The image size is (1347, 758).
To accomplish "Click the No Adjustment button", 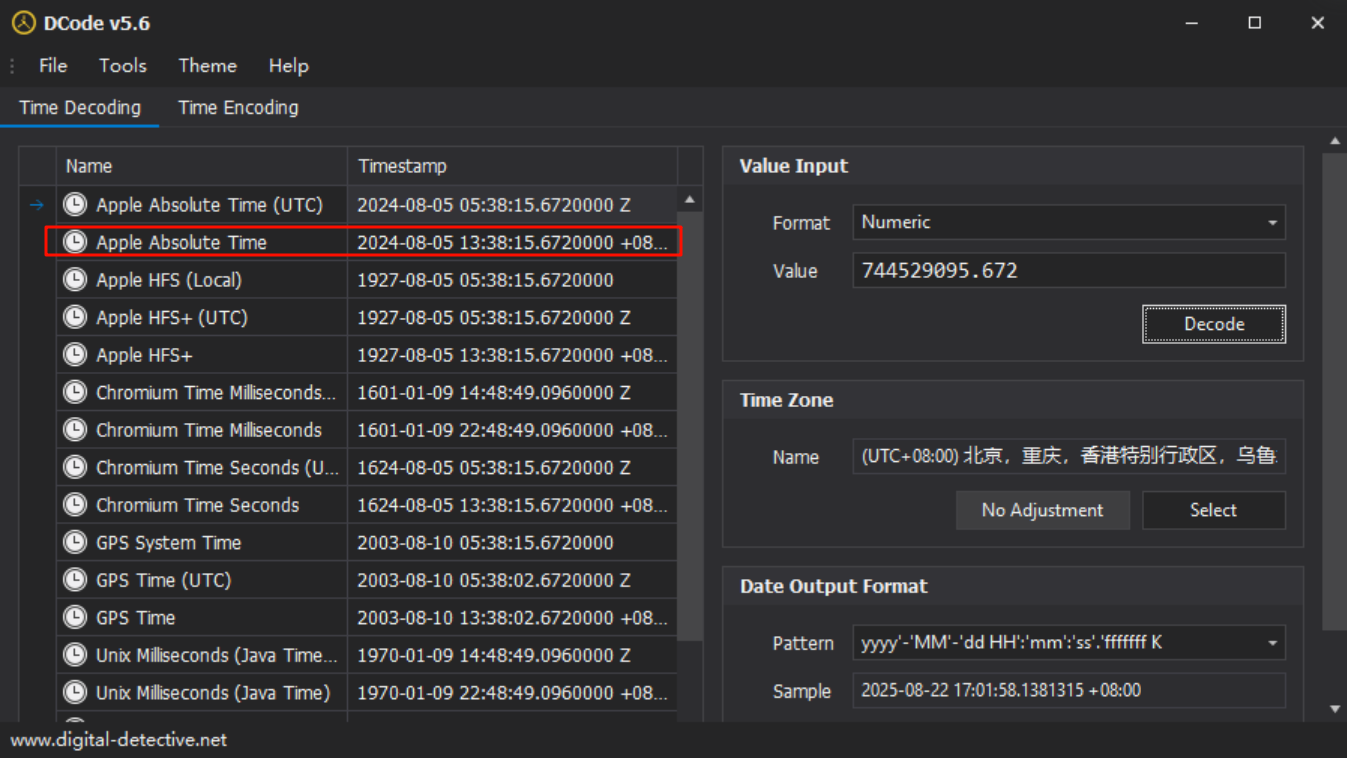I will coord(1042,510).
